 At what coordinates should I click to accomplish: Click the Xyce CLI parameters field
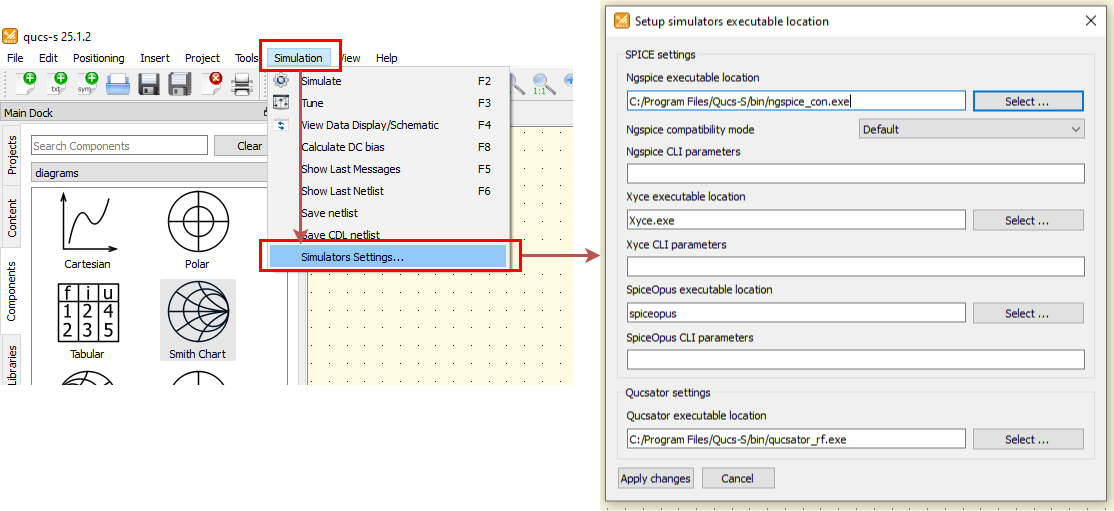click(855, 267)
